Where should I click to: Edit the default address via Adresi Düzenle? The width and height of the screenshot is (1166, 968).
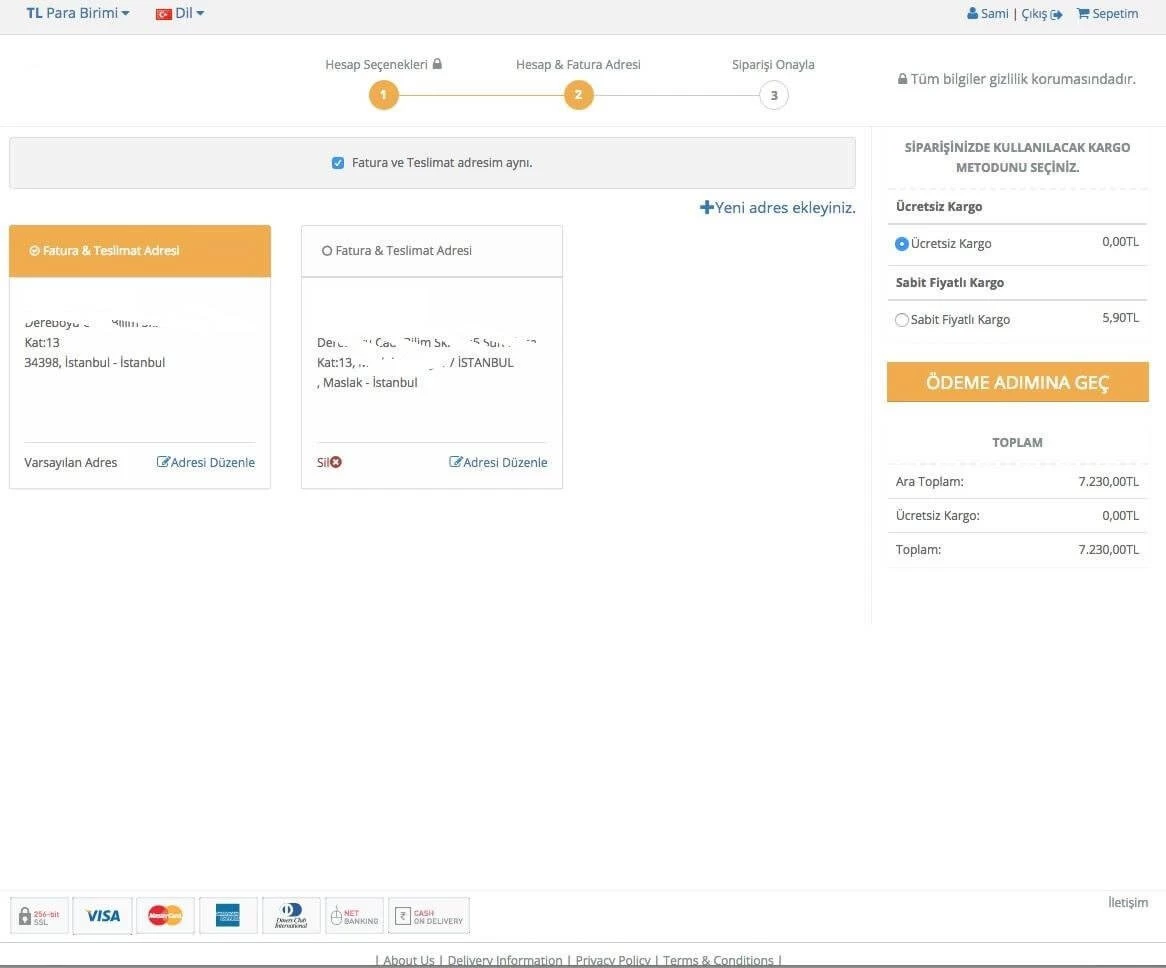[x=205, y=462]
